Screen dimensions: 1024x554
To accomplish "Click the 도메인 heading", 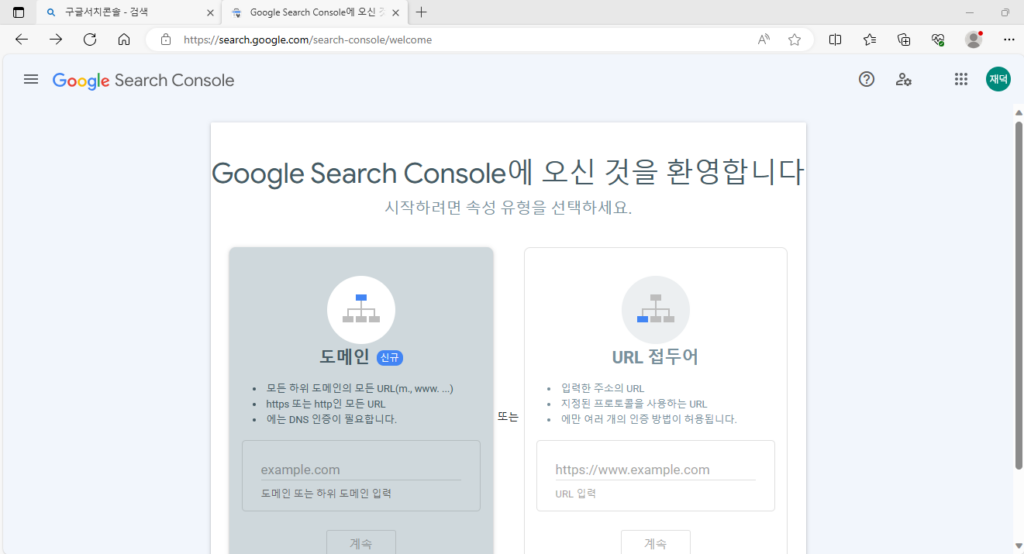I will click(344, 357).
